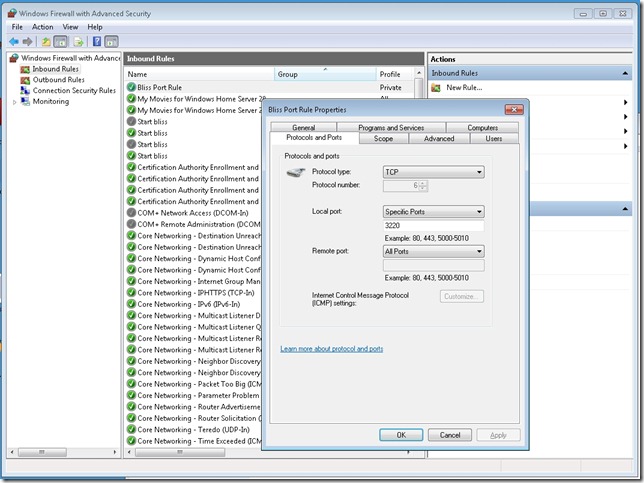644x483 pixels.
Task: Select Outbound Rules in the console tree
Action: (x=58, y=80)
